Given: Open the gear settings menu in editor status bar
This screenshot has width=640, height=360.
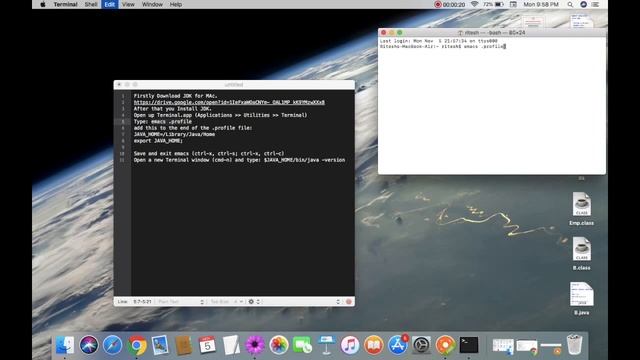Looking at the screenshot, I should [x=253, y=302].
